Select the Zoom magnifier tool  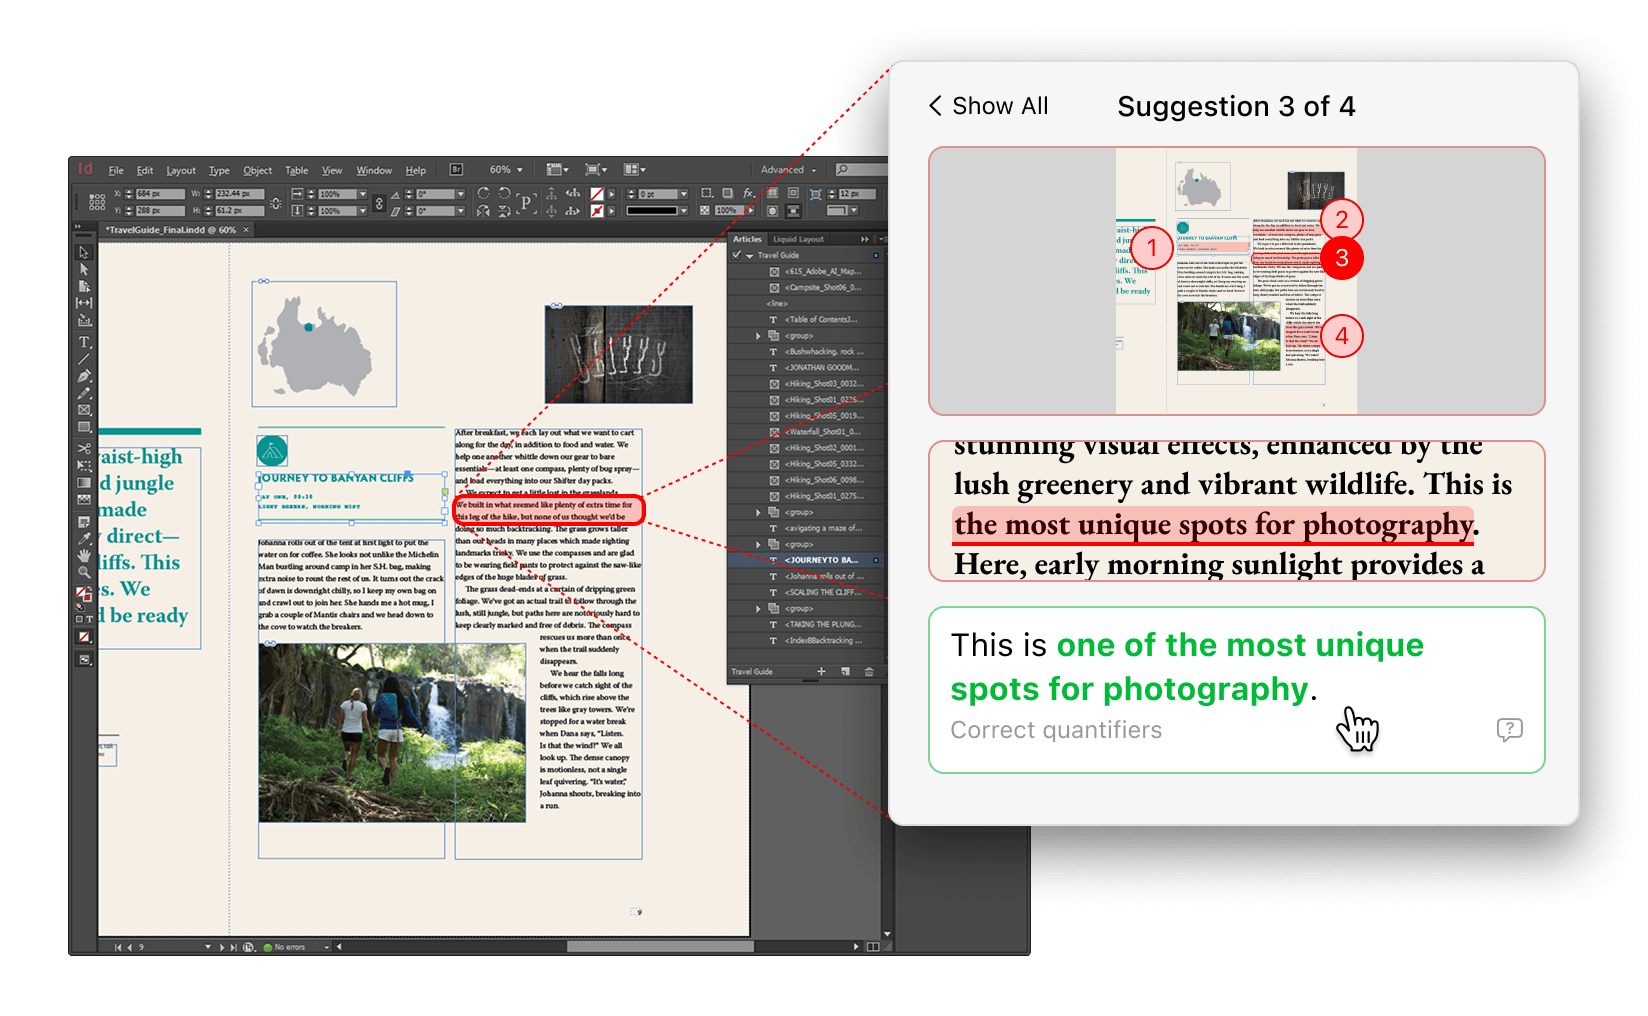[84, 572]
